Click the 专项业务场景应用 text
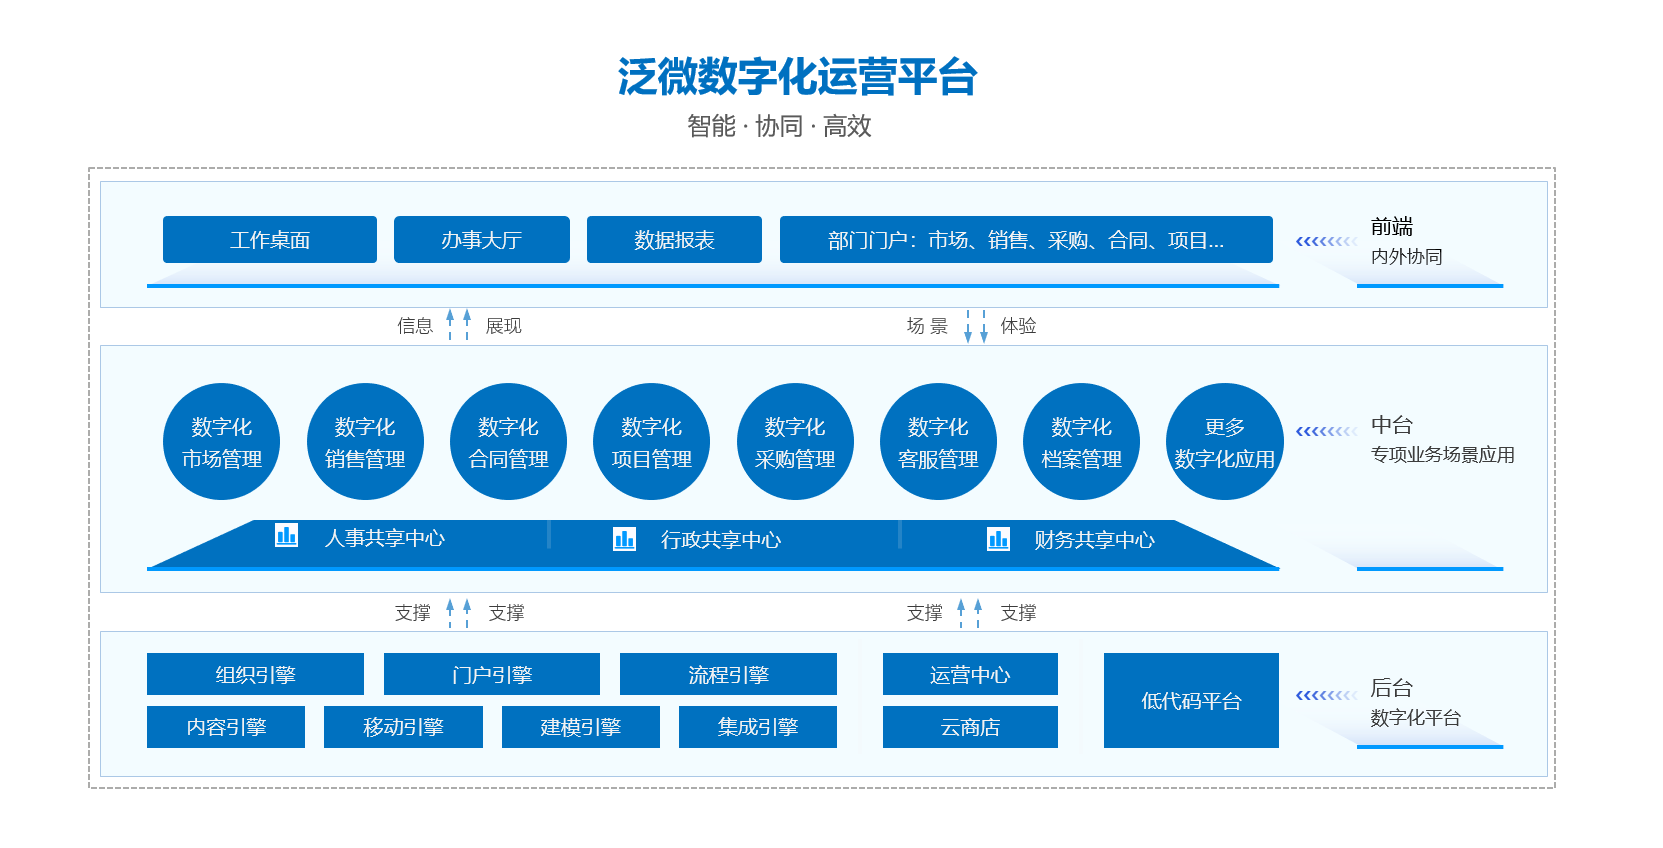The image size is (1663, 848). (x=1442, y=455)
